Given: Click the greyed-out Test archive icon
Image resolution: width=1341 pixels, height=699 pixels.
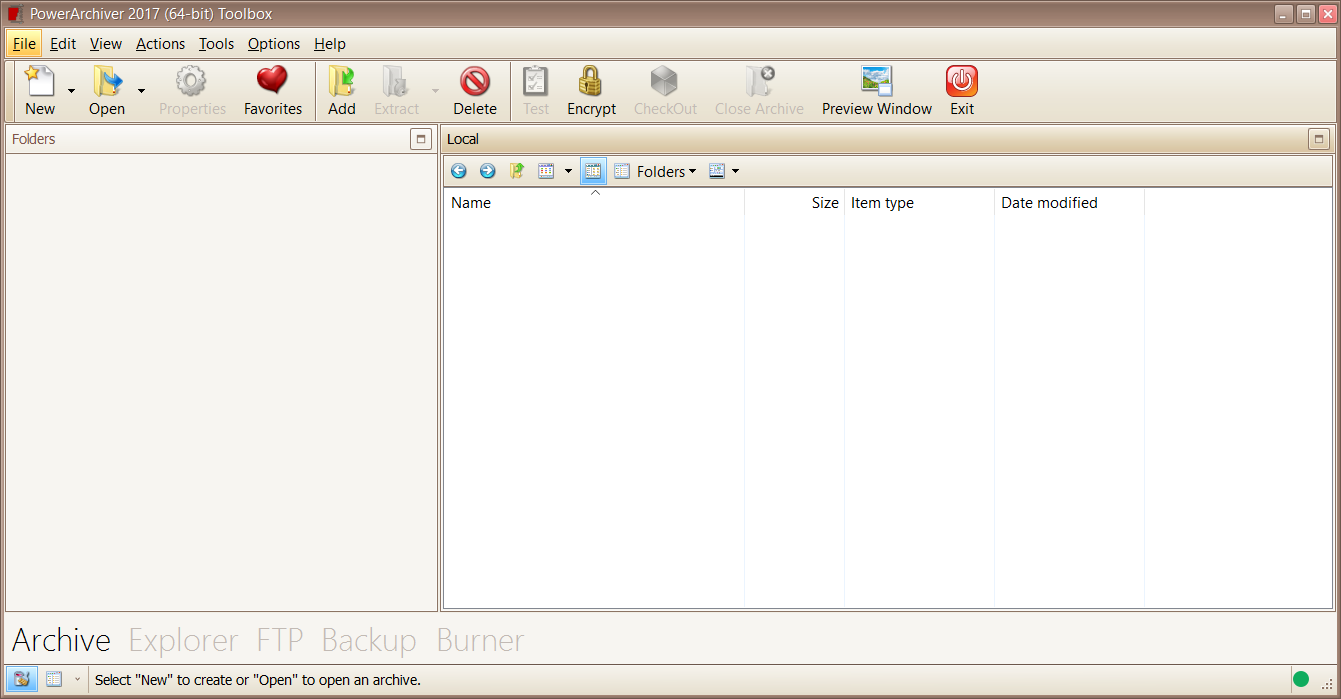Looking at the screenshot, I should pyautogui.click(x=536, y=81).
